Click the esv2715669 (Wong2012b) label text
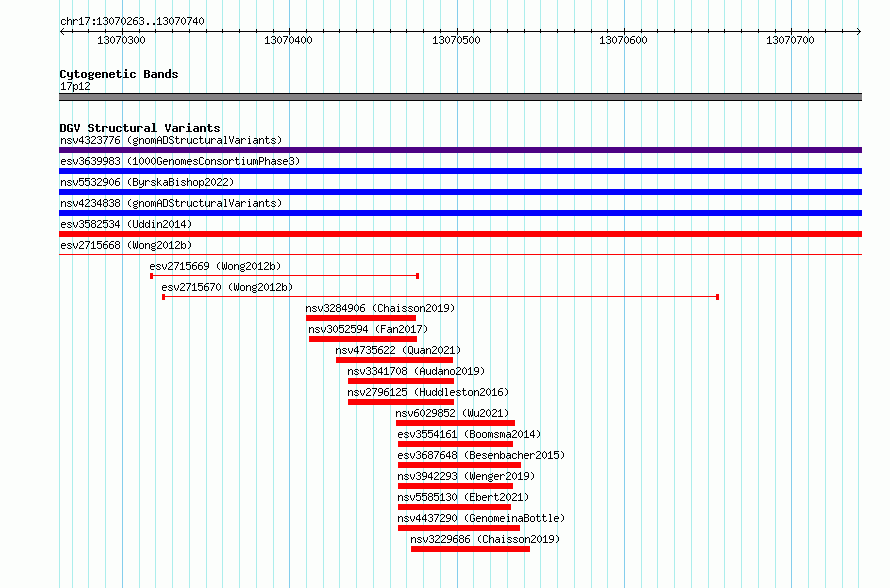 [215, 266]
